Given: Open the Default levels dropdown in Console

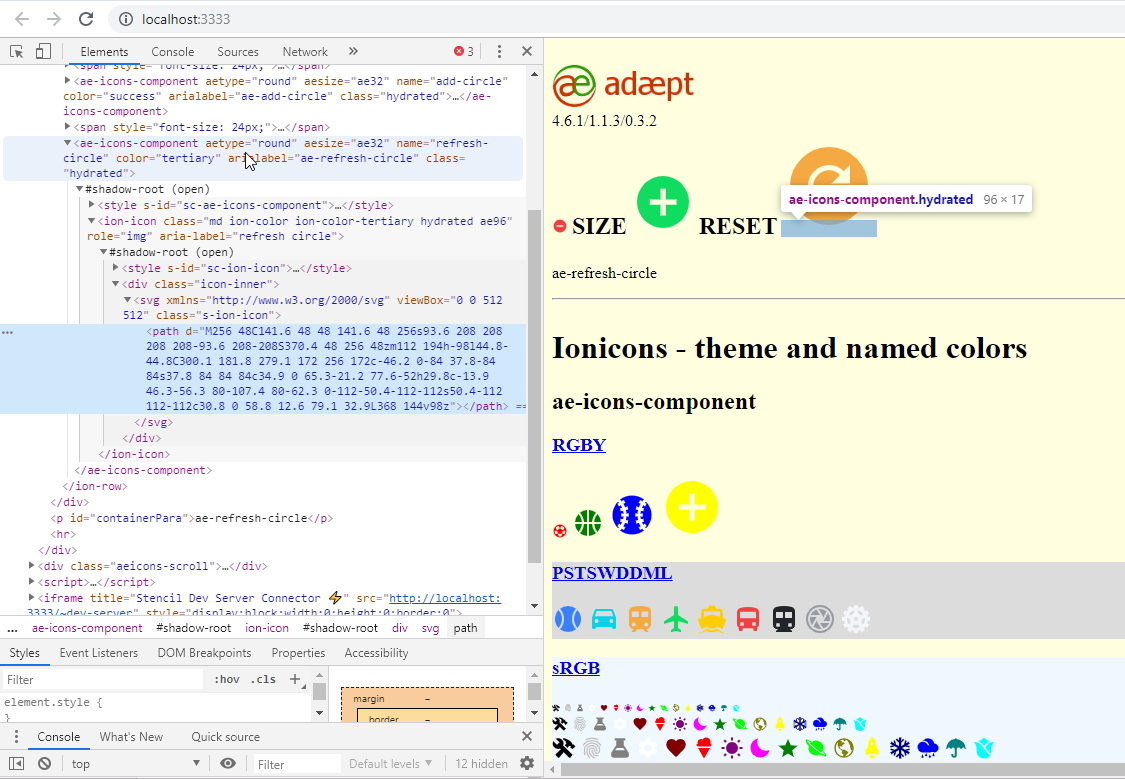Looking at the screenshot, I should tap(390, 763).
